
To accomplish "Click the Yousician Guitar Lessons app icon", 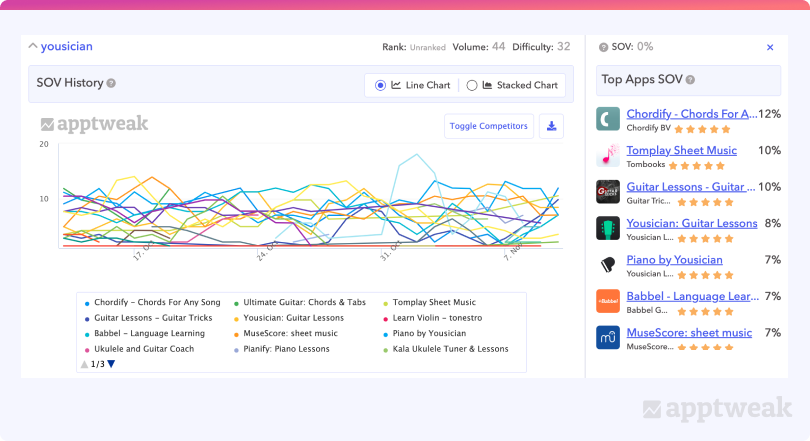I will 608,228.
